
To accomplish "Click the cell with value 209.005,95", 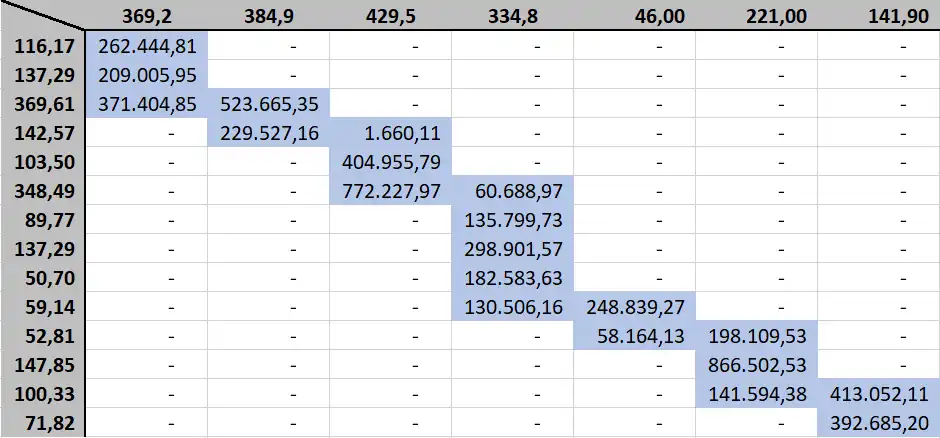I will tap(147, 74).
